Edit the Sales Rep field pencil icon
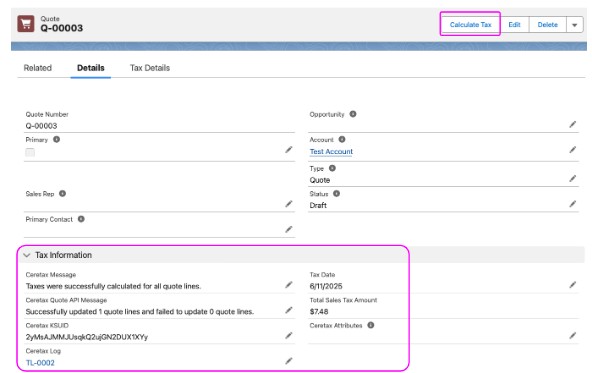Image resolution: width=592 pixels, height=373 pixels. point(289,204)
